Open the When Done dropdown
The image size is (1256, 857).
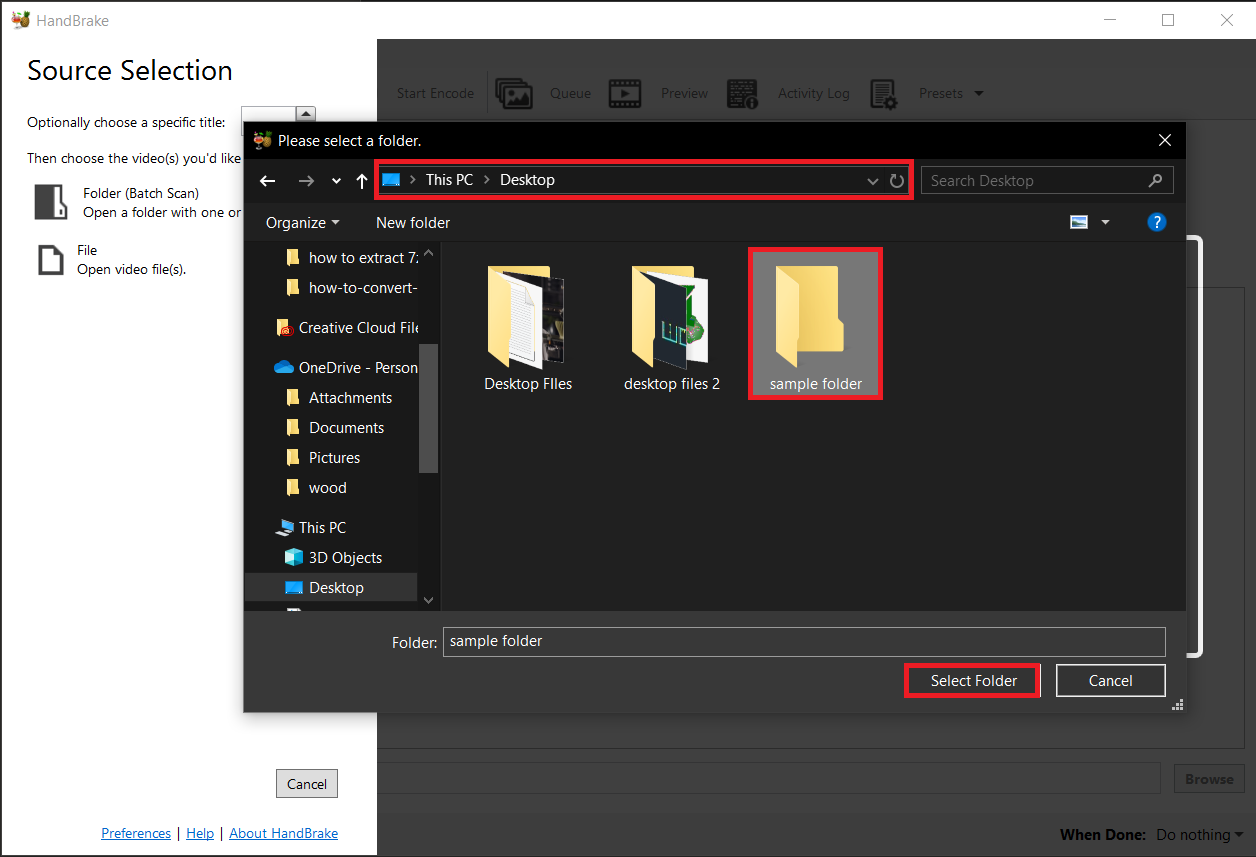click(x=1198, y=834)
